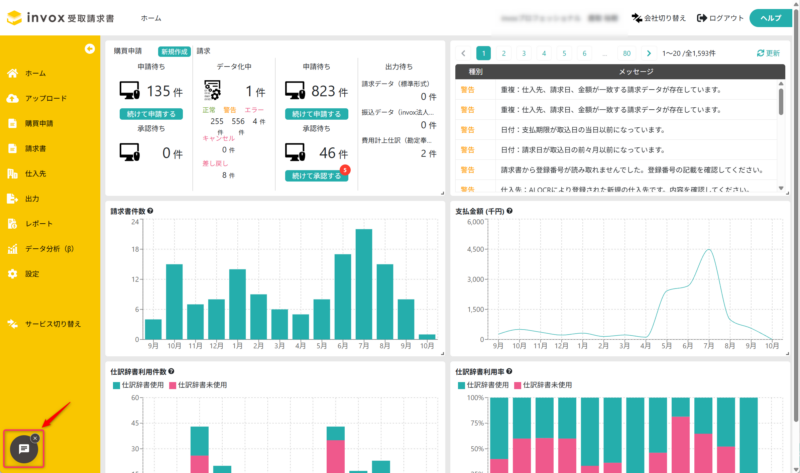The width and height of the screenshot is (800, 473).
Task: Open the ヘルプ button
Action: (x=770, y=18)
